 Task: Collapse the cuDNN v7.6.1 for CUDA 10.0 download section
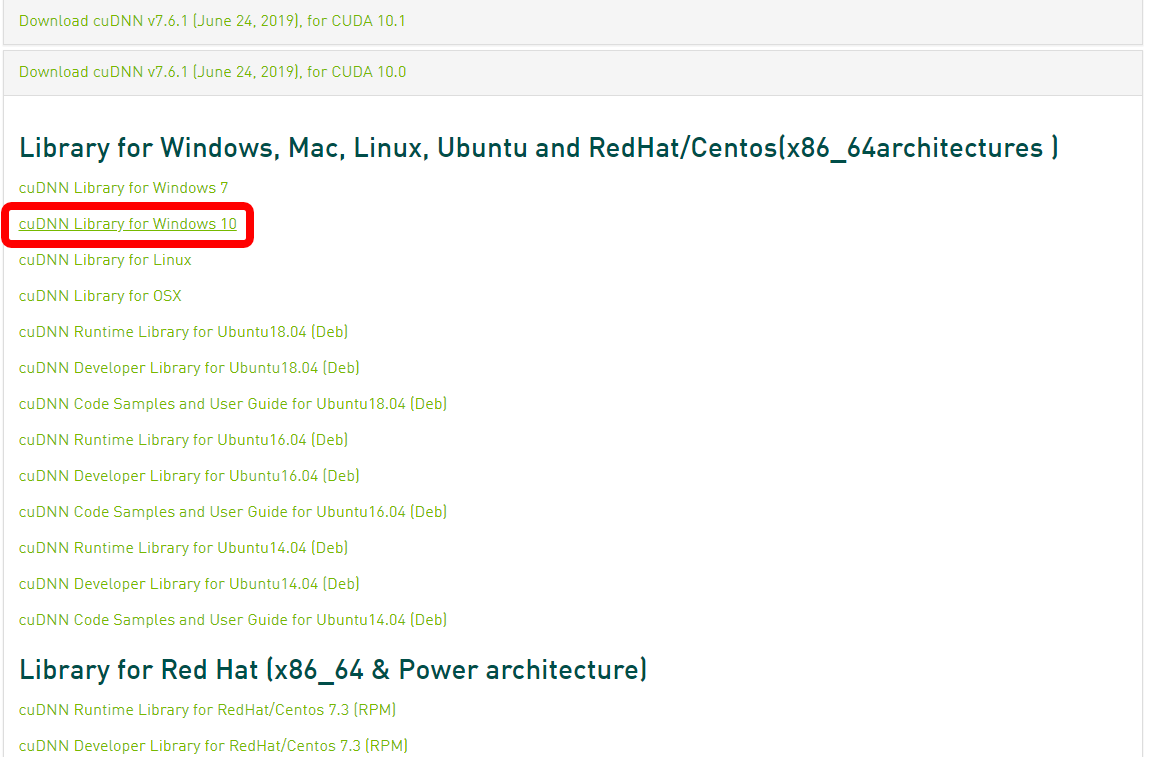coord(212,71)
